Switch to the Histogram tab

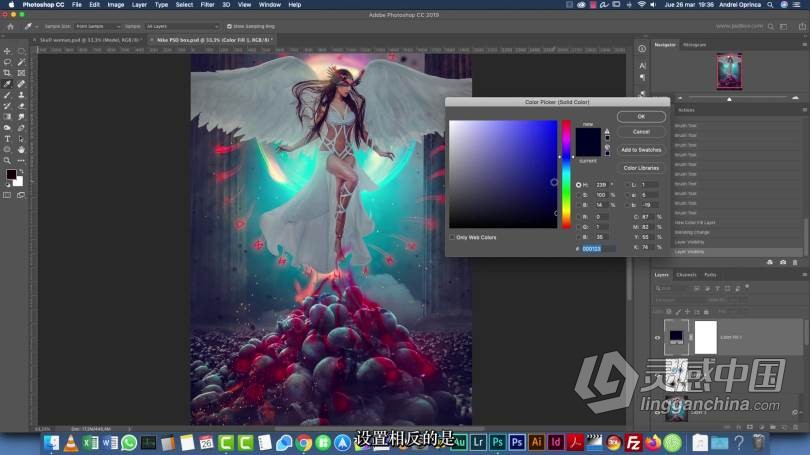click(x=694, y=45)
